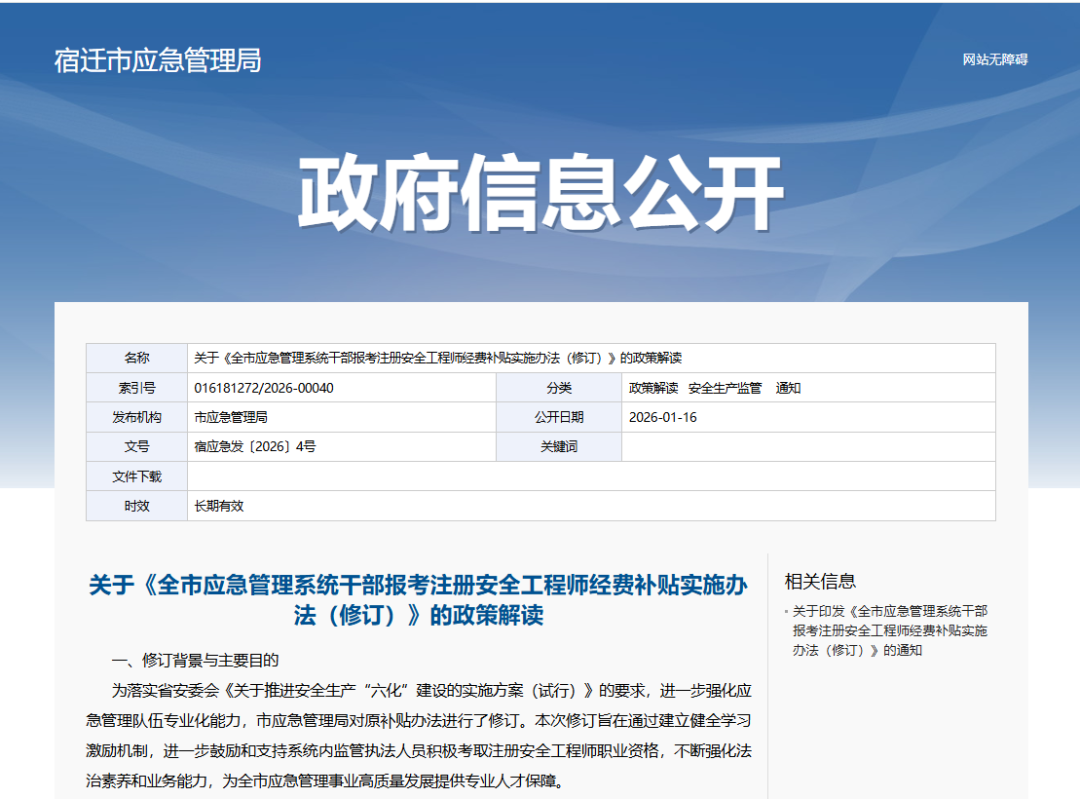
Task: Select the 通知 category tag
Action: (788, 388)
